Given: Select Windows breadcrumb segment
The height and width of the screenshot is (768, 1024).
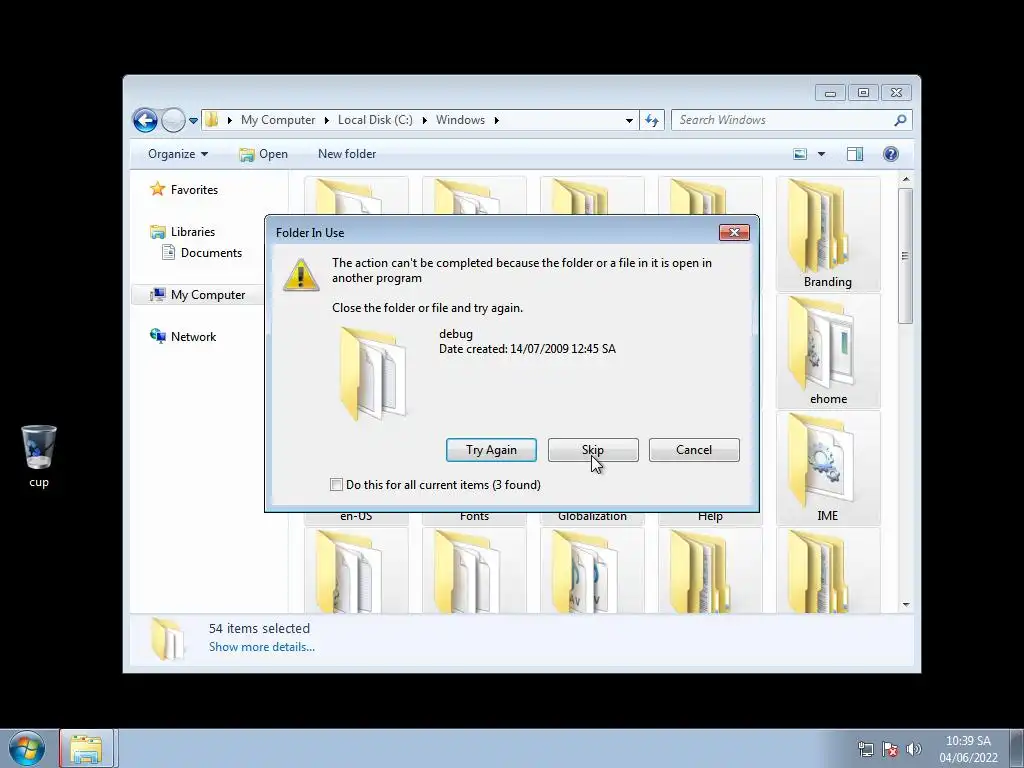Looking at the screenshot, I should tap(460, 120).
